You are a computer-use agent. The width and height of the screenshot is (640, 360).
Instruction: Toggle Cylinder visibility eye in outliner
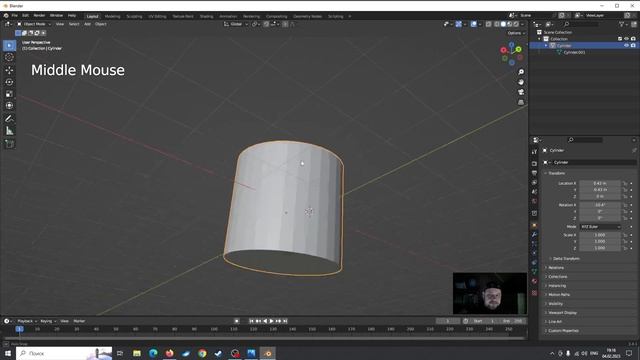pyautogui.click(x=627, y=45)
